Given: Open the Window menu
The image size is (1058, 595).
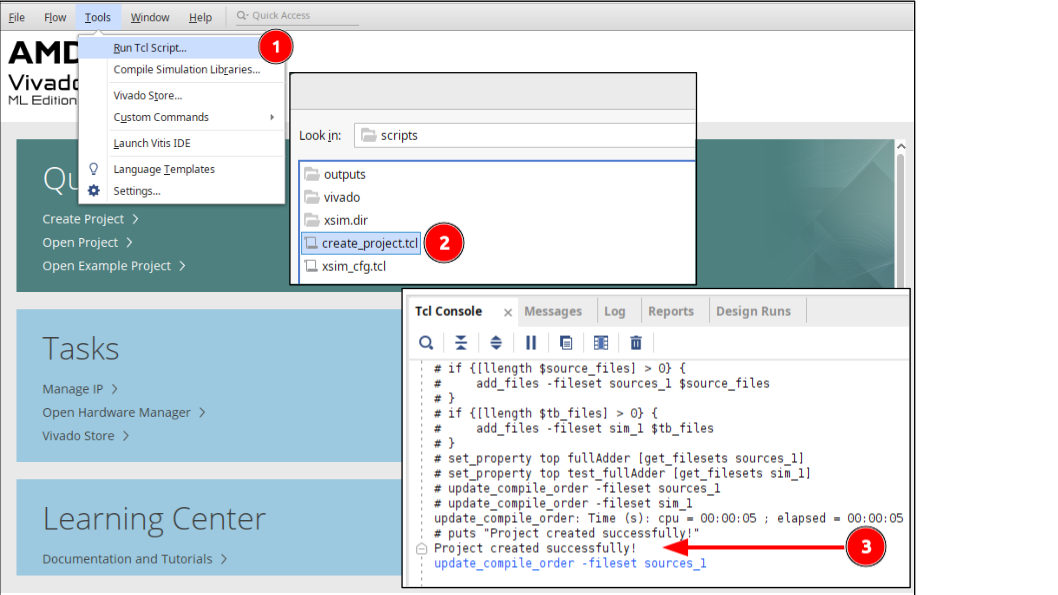Looking at the screenshot, I should tap(150, 17).
